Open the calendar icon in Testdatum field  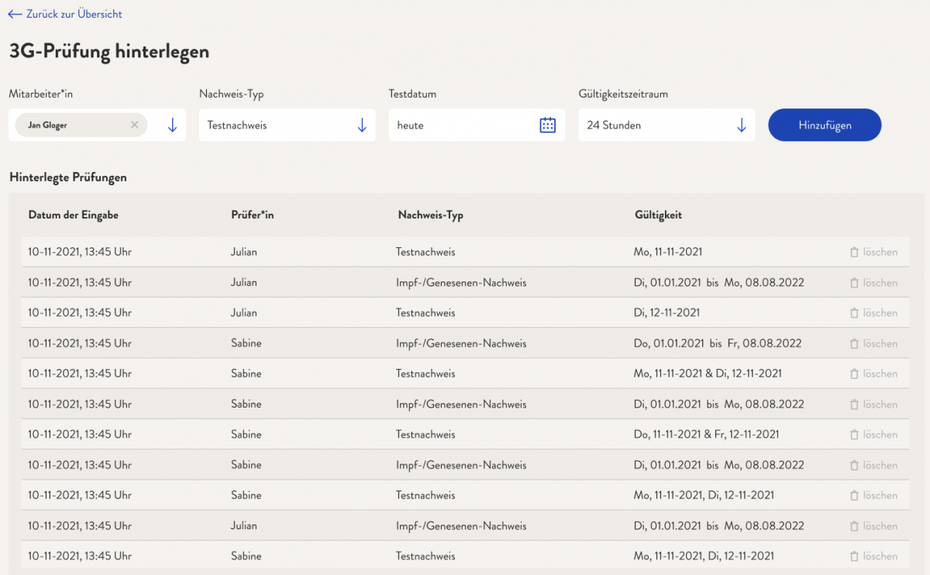tap(547, 125)
